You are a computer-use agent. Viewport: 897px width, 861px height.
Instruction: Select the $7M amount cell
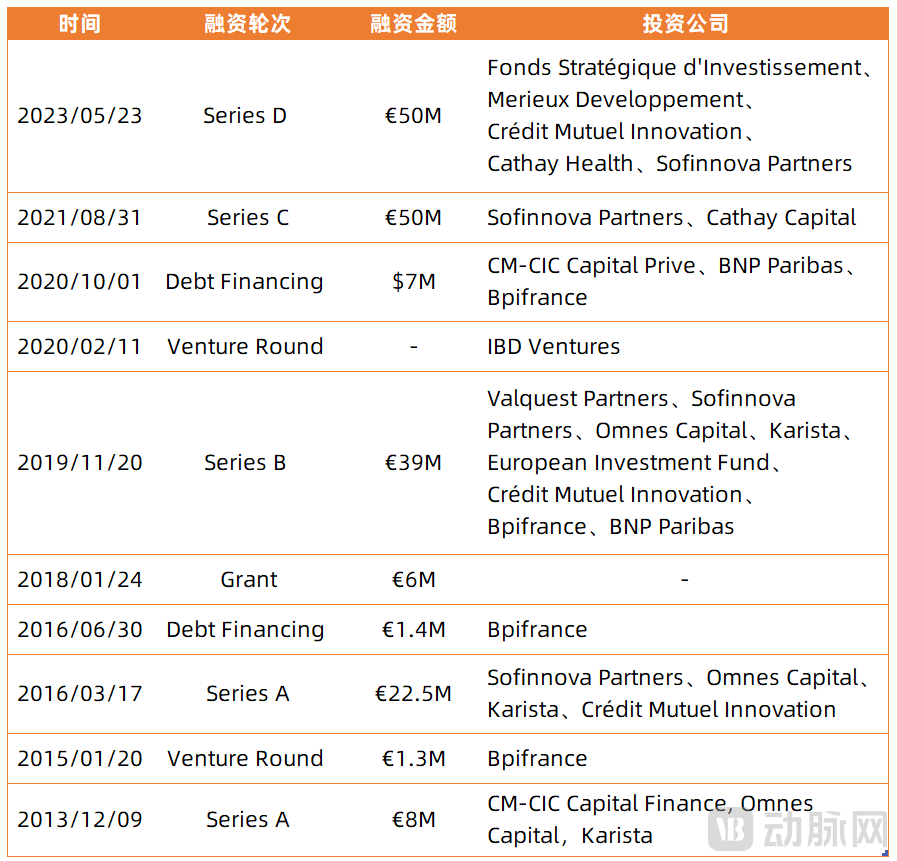pos(414,282)
